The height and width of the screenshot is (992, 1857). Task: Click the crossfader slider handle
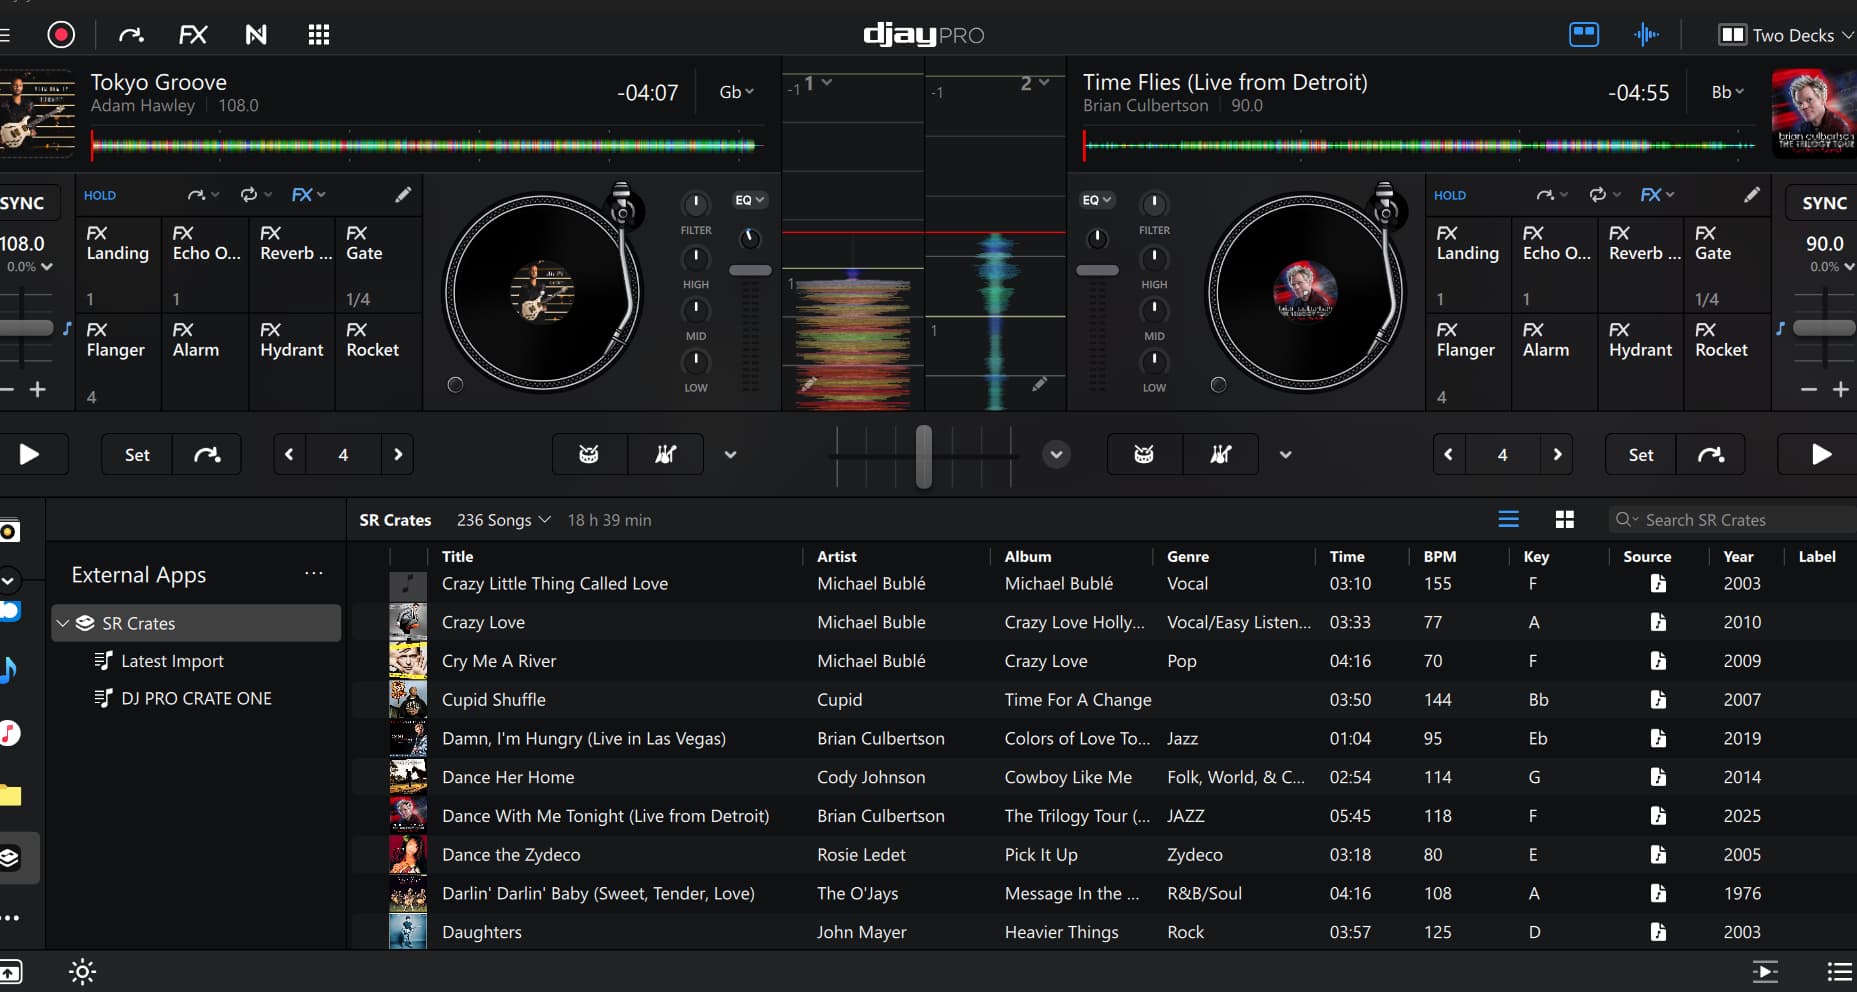pyautogui.click(x=923, y=455)
